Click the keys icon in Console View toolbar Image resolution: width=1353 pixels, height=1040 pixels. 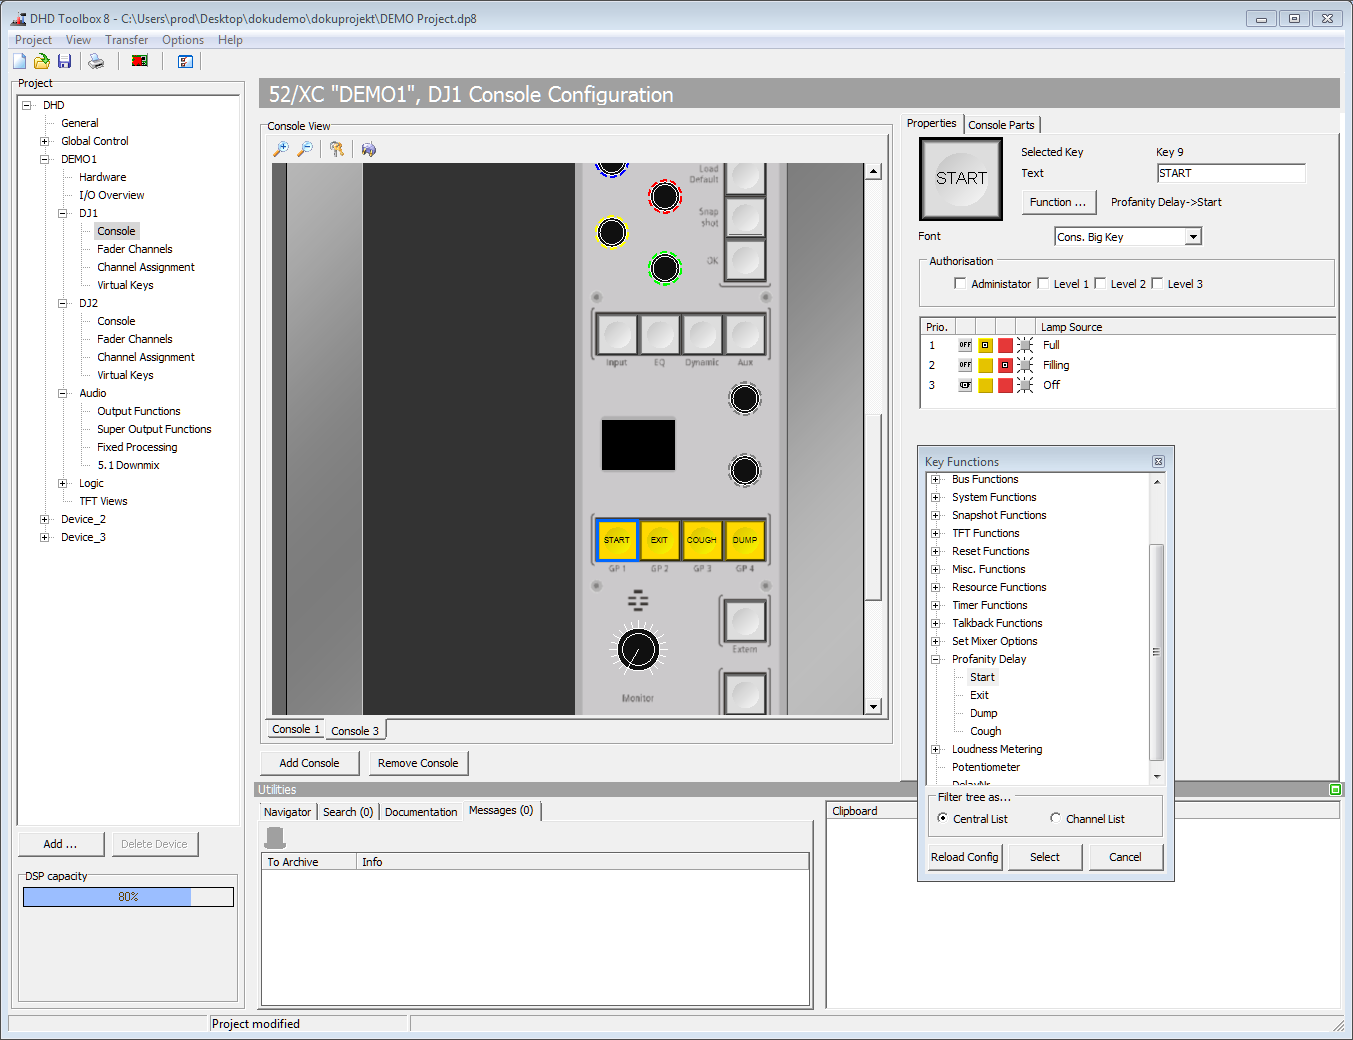coord(337,148)
